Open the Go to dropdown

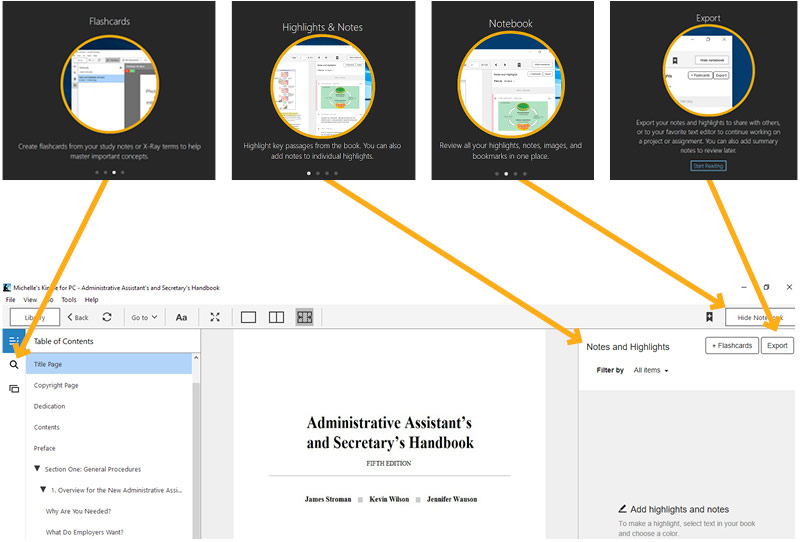[x=143, y=317]
